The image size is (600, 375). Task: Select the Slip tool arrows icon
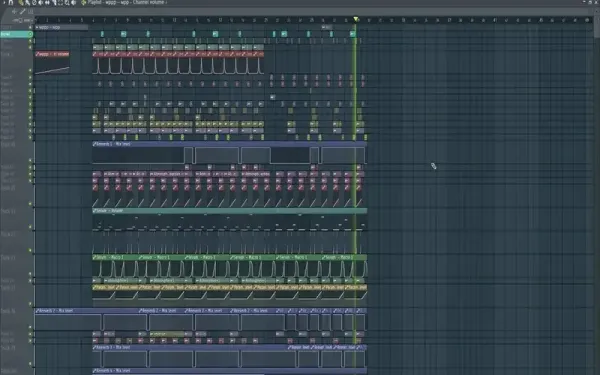click(x=47, y=2)
